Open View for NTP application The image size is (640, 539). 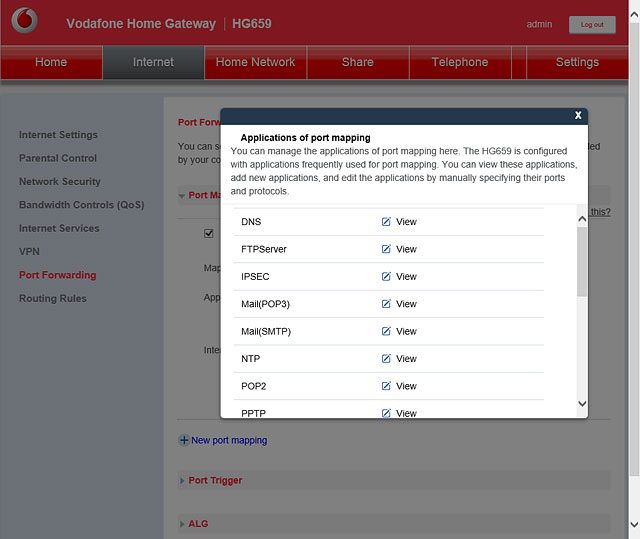tap(406, 358)
